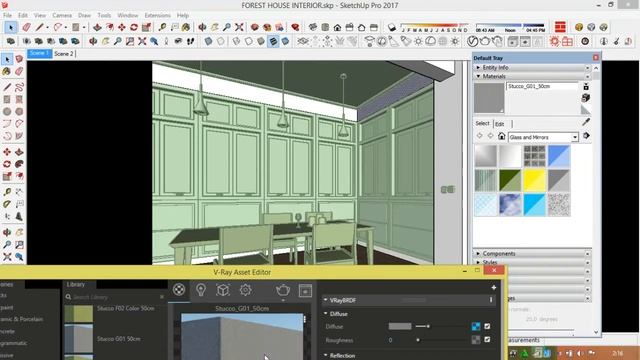Collapse the VRayBRDF layer section
Screen dimensions: 640x360
pyautogui.click(x=326, y=300)
